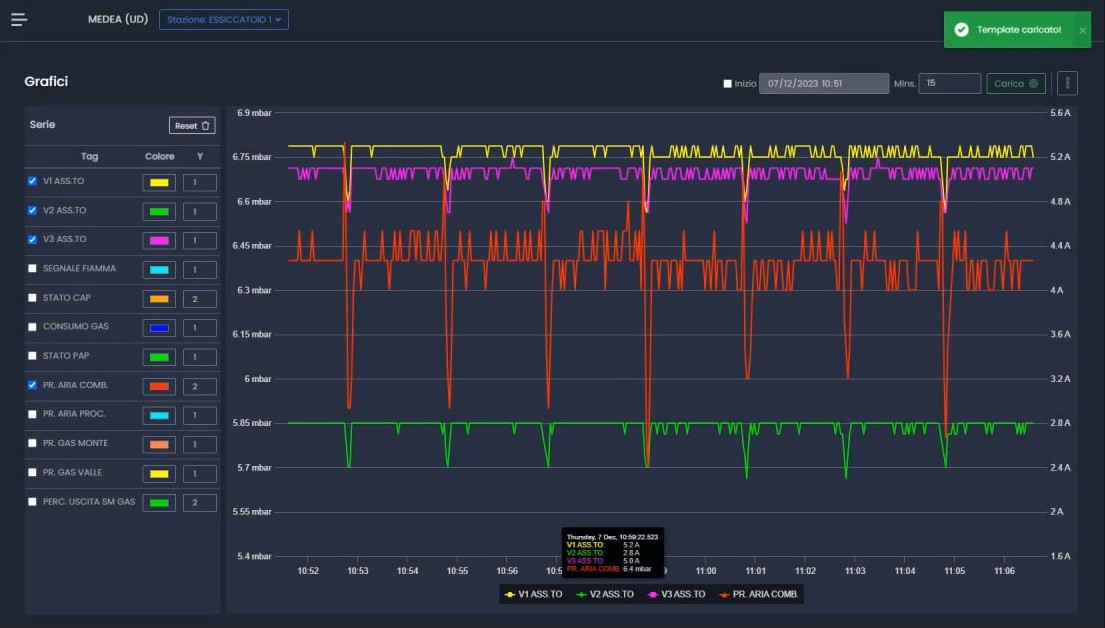Image resolution: width=1105 pixels, height=628 pixels.
Task: Enable the SEGNALE FIAMMA series checkbox
Action: pos(32,269)
